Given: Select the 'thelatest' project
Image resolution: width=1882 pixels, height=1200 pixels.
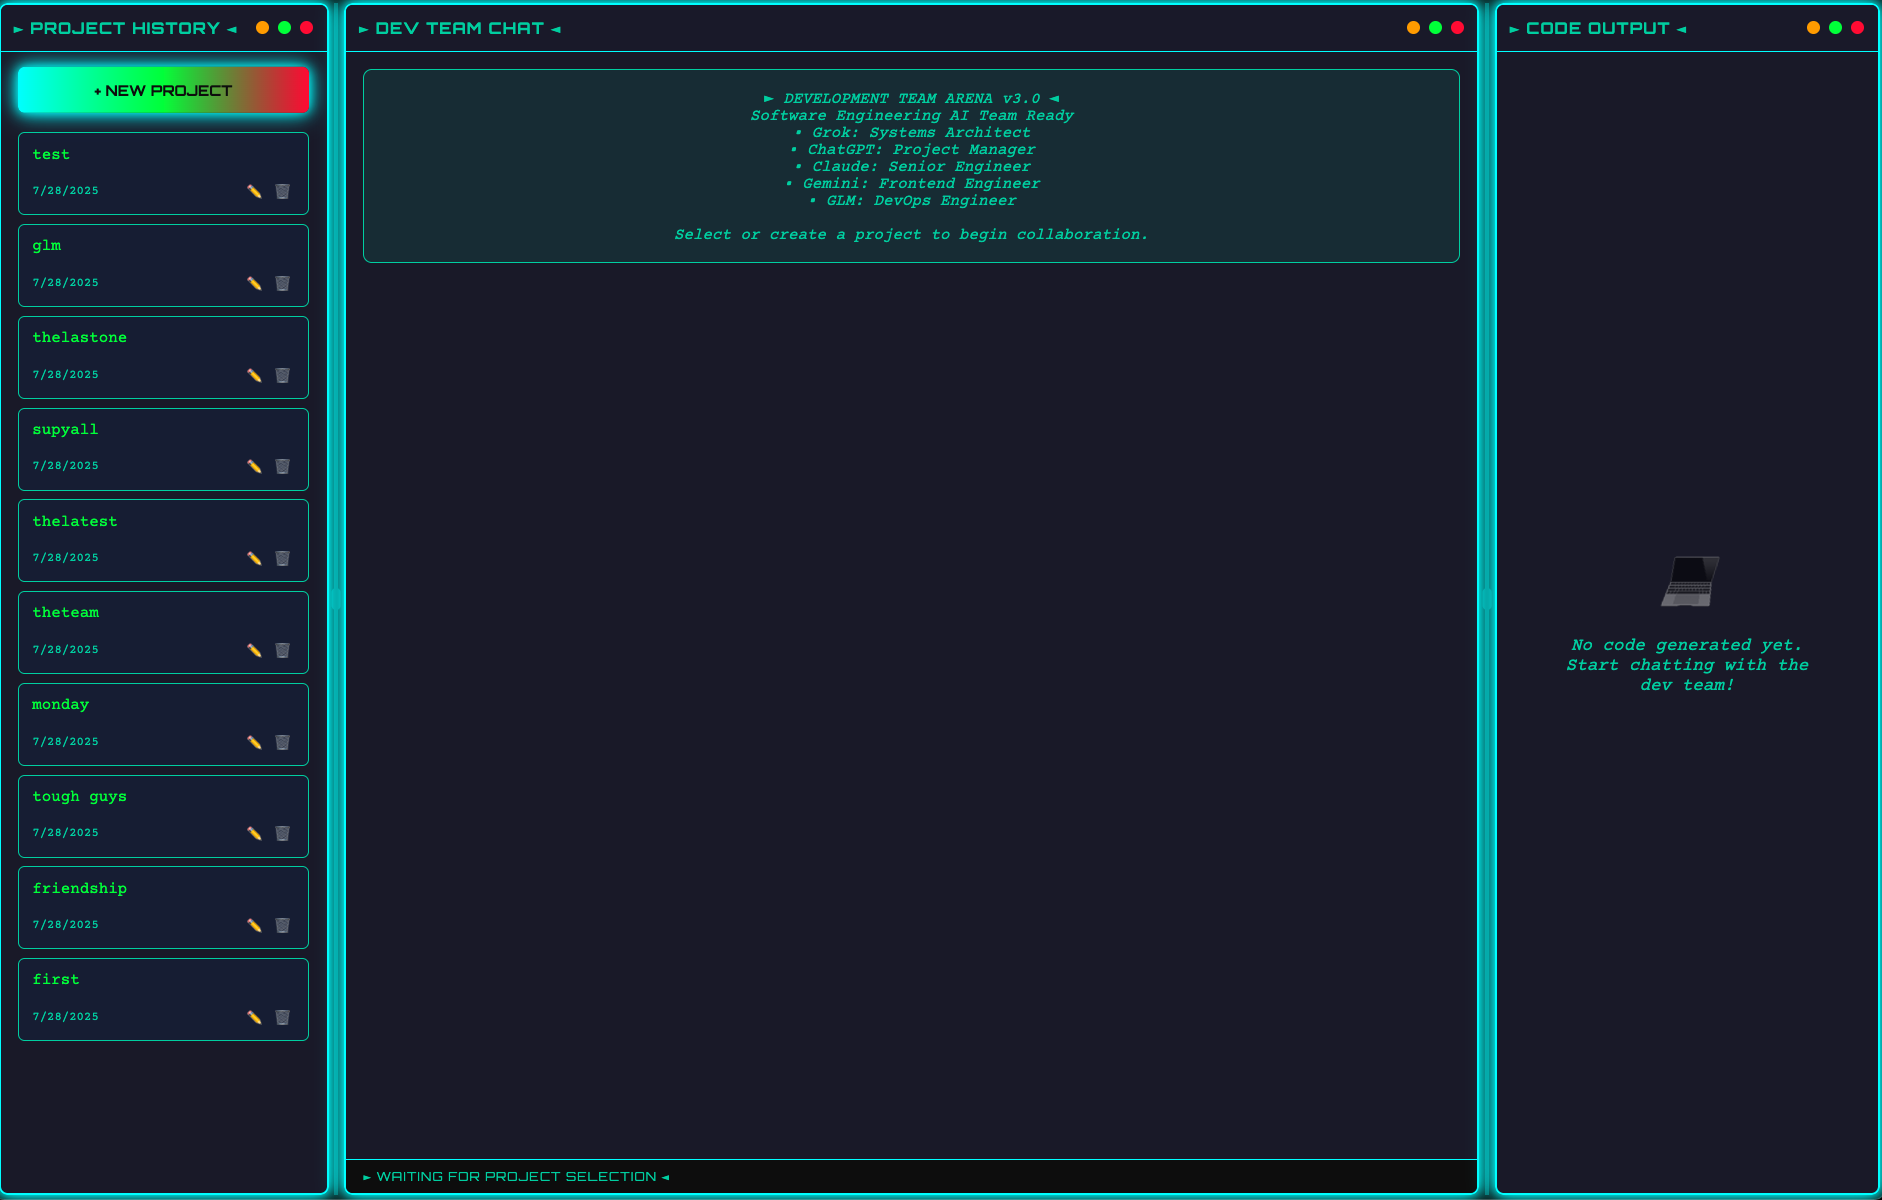Looking at the screenshot, I should pyautogui.click(x=163, y=540).
